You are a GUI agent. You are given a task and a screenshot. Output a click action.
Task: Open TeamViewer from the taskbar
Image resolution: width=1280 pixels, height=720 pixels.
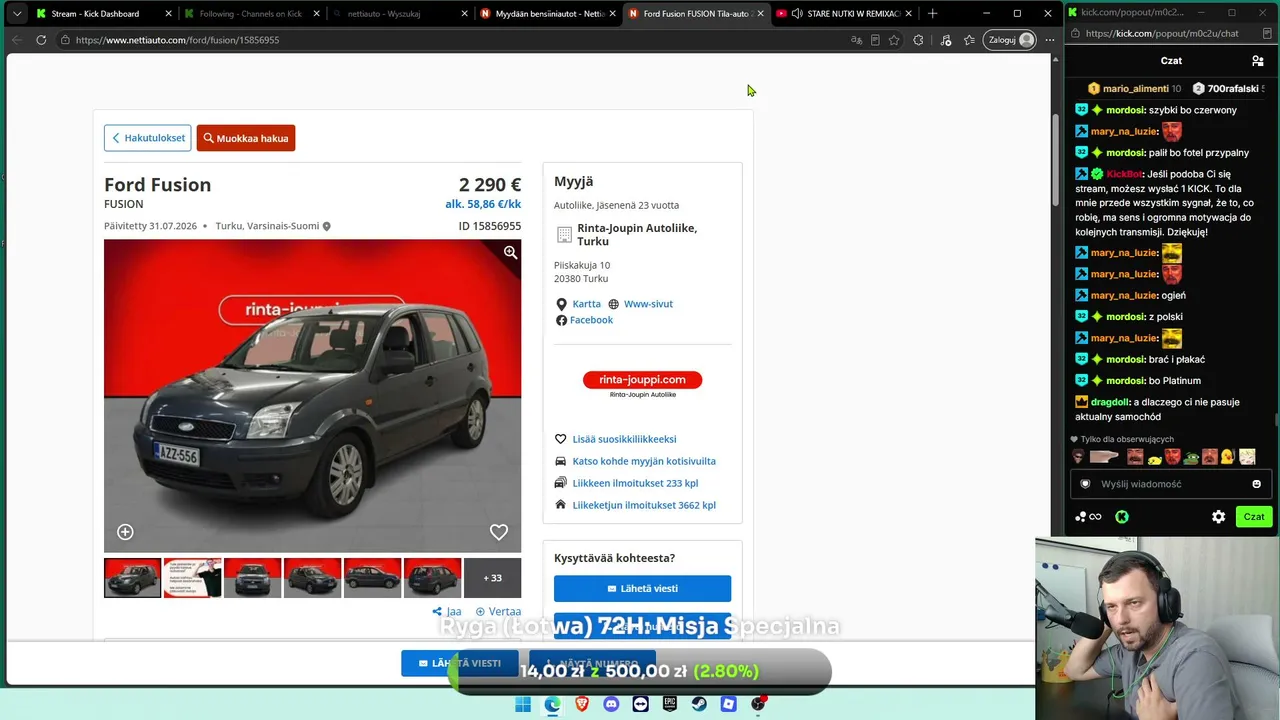tap(641, 704)
